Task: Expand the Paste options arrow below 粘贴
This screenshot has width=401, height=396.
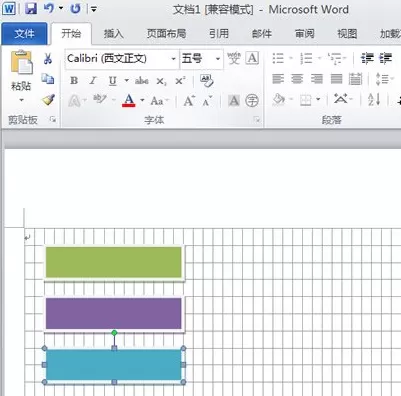Action: point(22,100)
